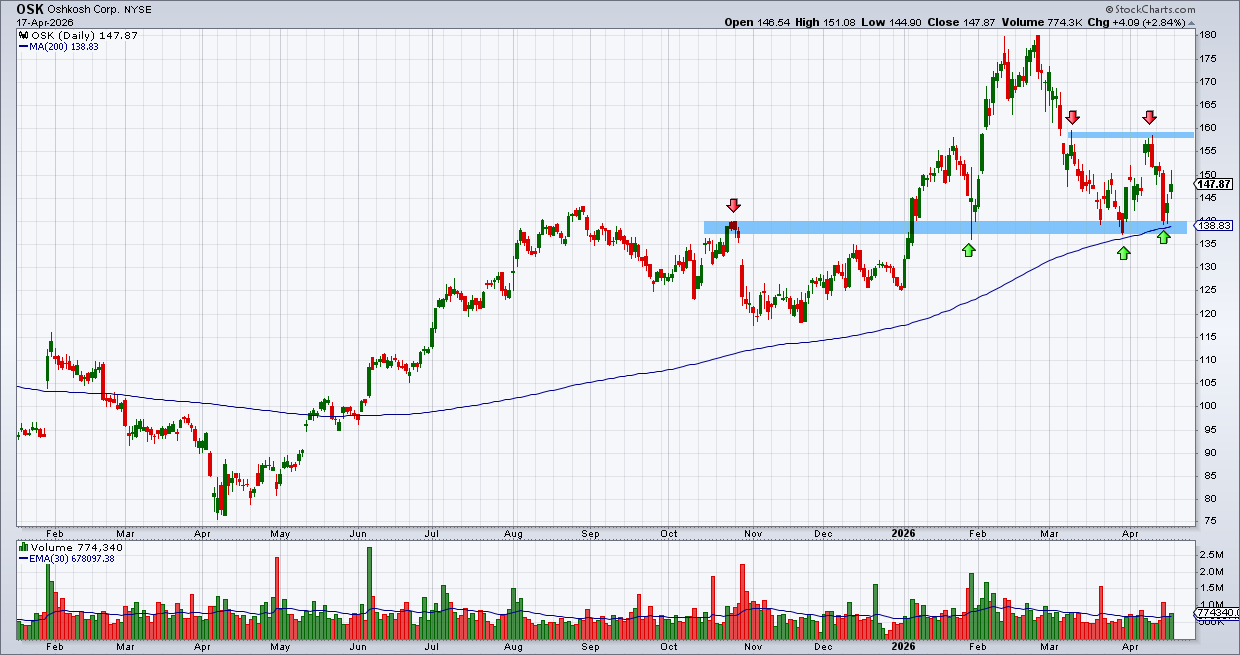Click the Aug label on time axis
Screen dimensions: 1240x655
point(513,534)
